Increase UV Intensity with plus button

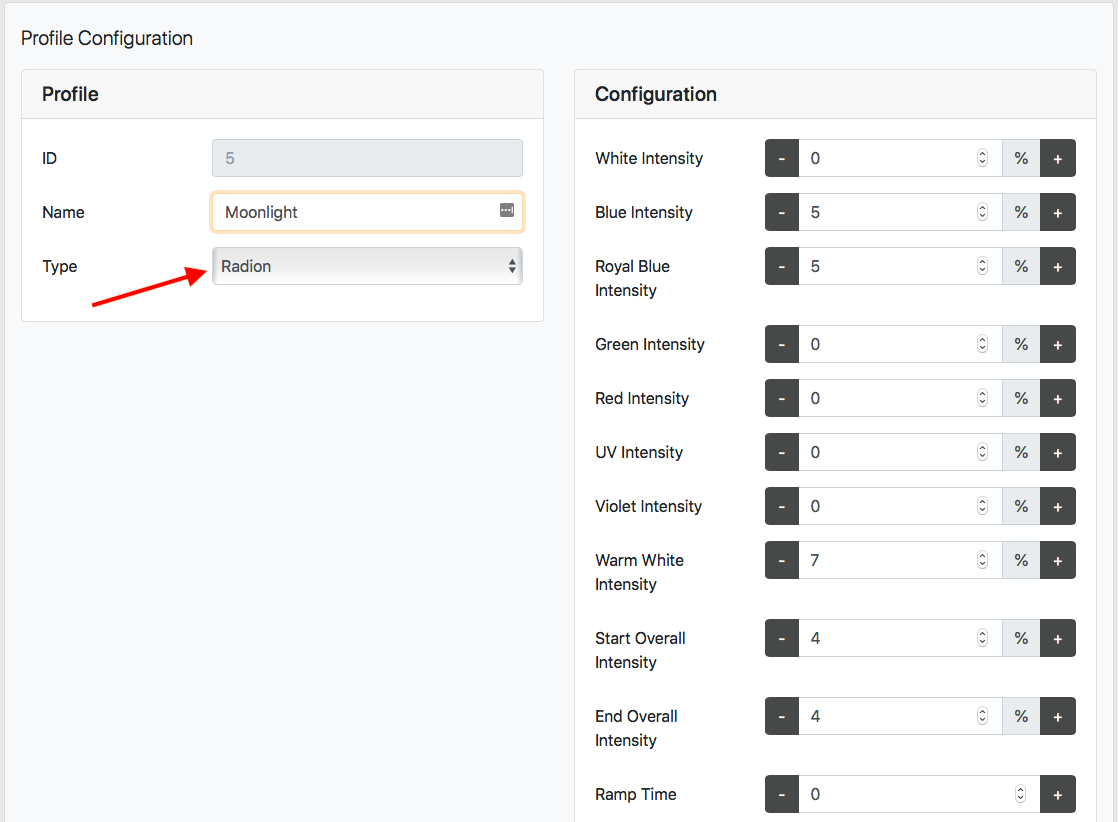pos(1057,453)
